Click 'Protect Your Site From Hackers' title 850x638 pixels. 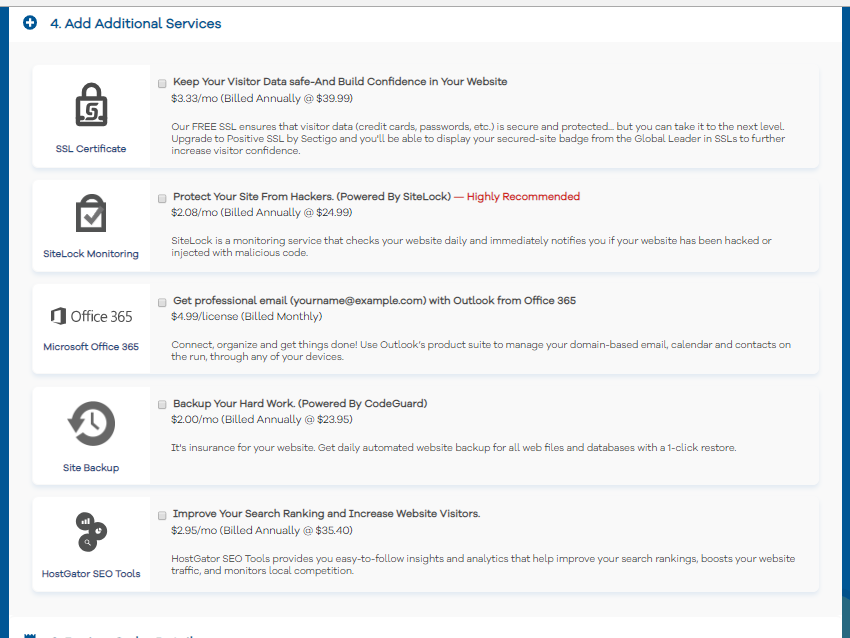coord(312,197)
